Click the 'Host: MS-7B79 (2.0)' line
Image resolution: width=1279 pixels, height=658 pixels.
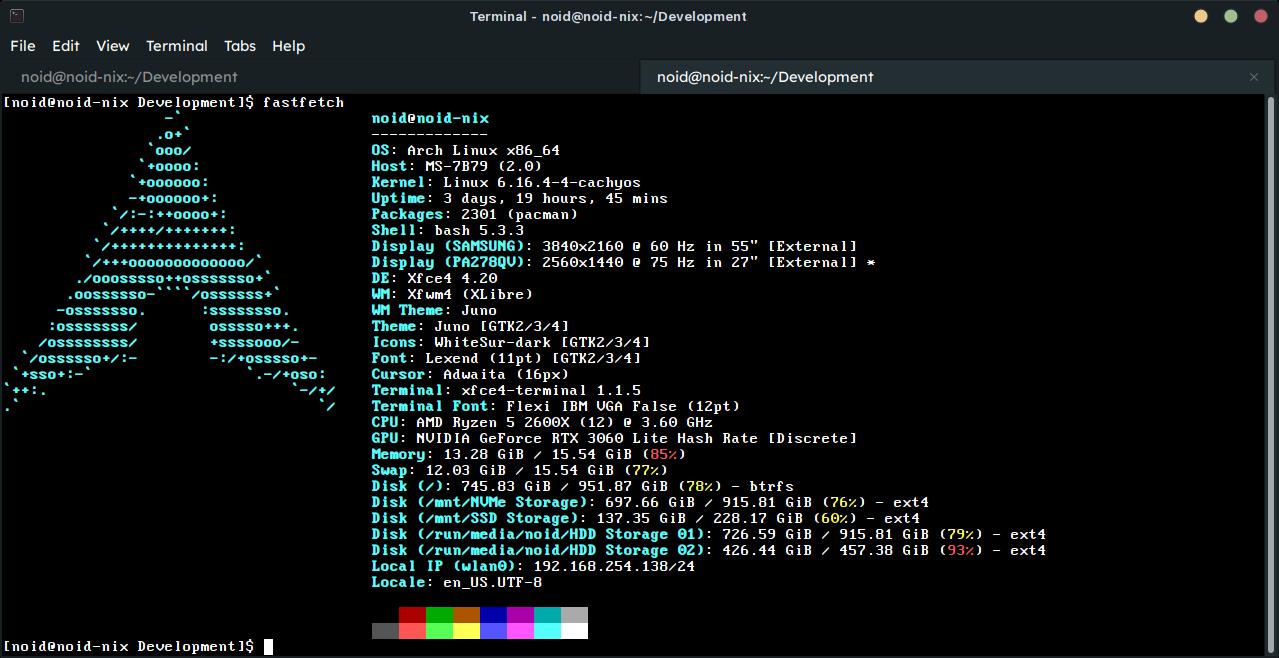click(x=457, y=166)
